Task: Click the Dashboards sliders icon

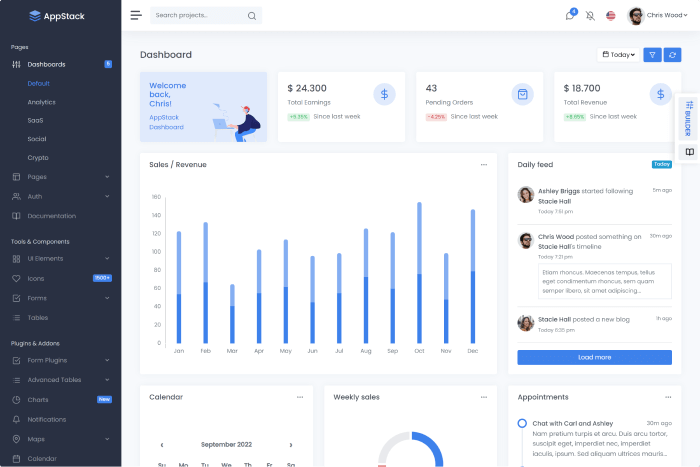Action: [17, 64]
